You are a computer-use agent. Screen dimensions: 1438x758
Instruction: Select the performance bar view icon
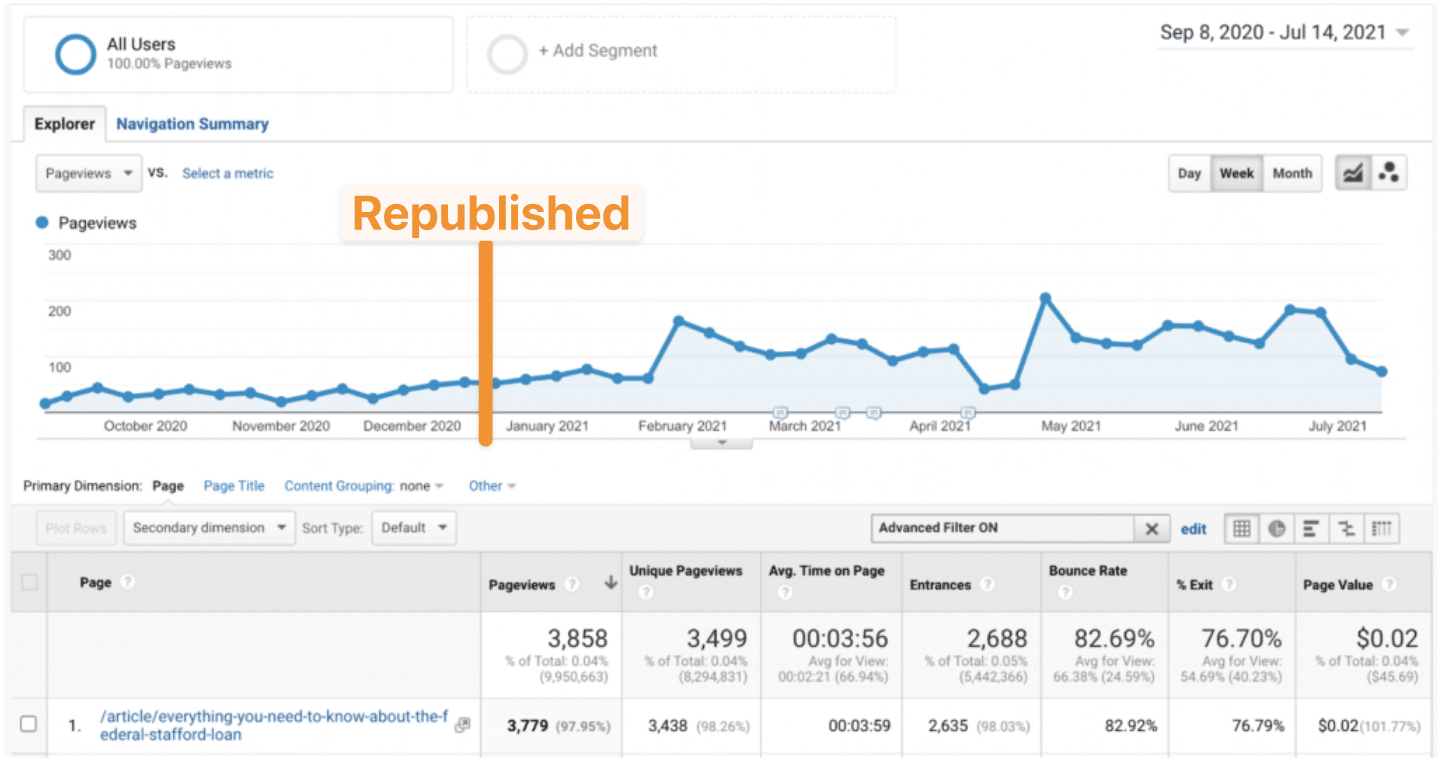point(1312,529)
